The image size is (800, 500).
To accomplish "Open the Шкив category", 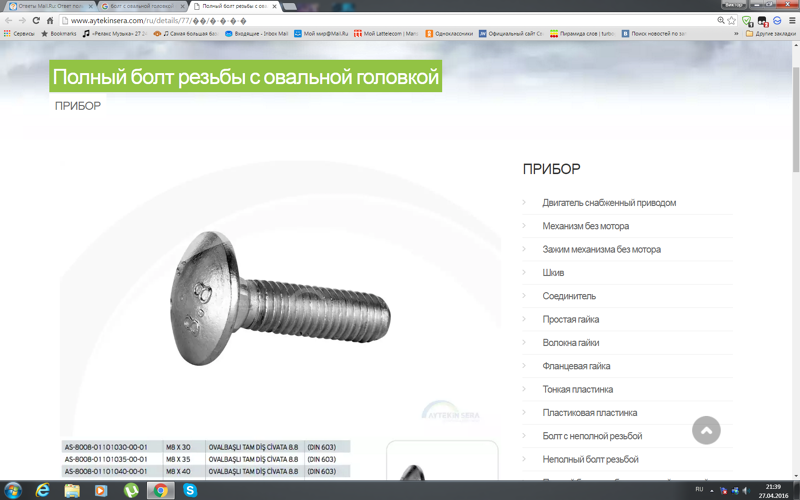I will coord(553,272).
